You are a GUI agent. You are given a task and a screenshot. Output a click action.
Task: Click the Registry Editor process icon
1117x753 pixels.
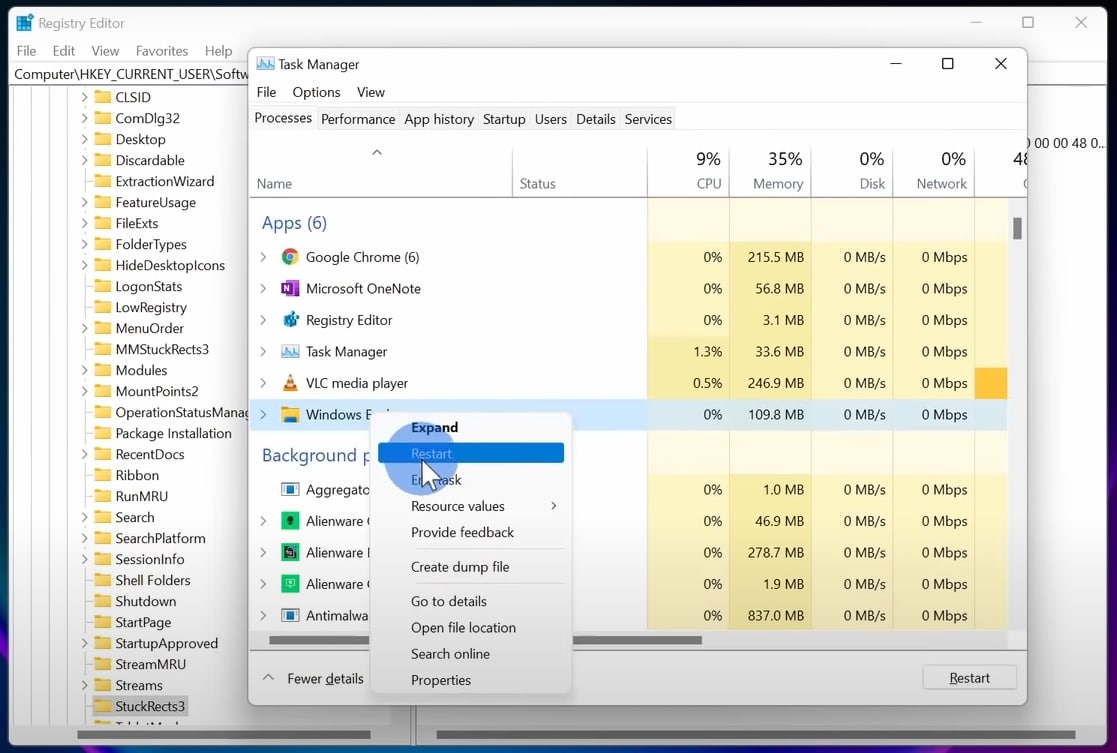[x=290, y=320]
